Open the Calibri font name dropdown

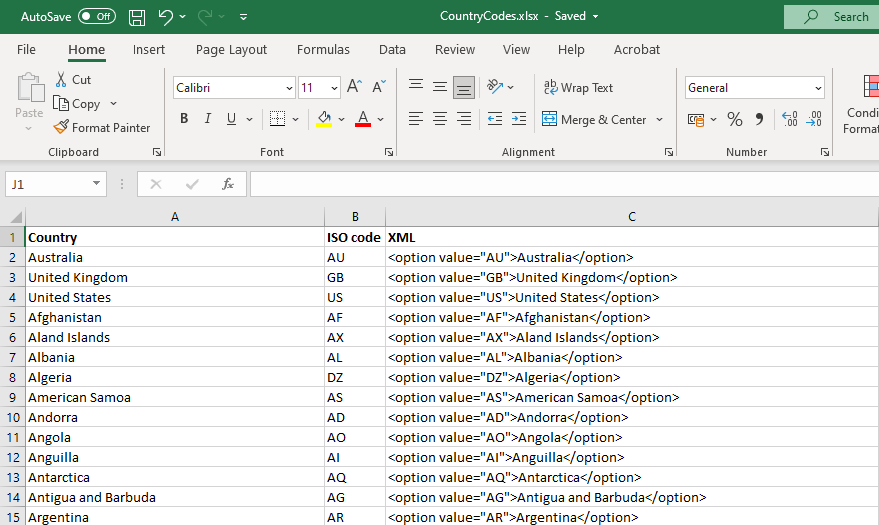tap(289, 88)
